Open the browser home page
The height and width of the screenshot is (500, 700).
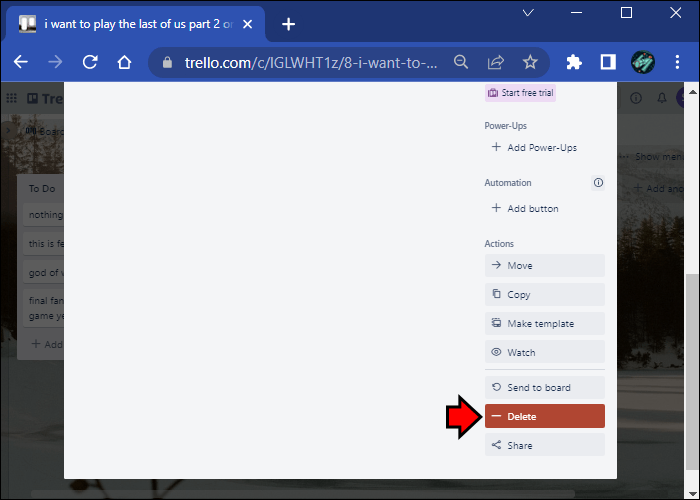(x=125, y=62)
